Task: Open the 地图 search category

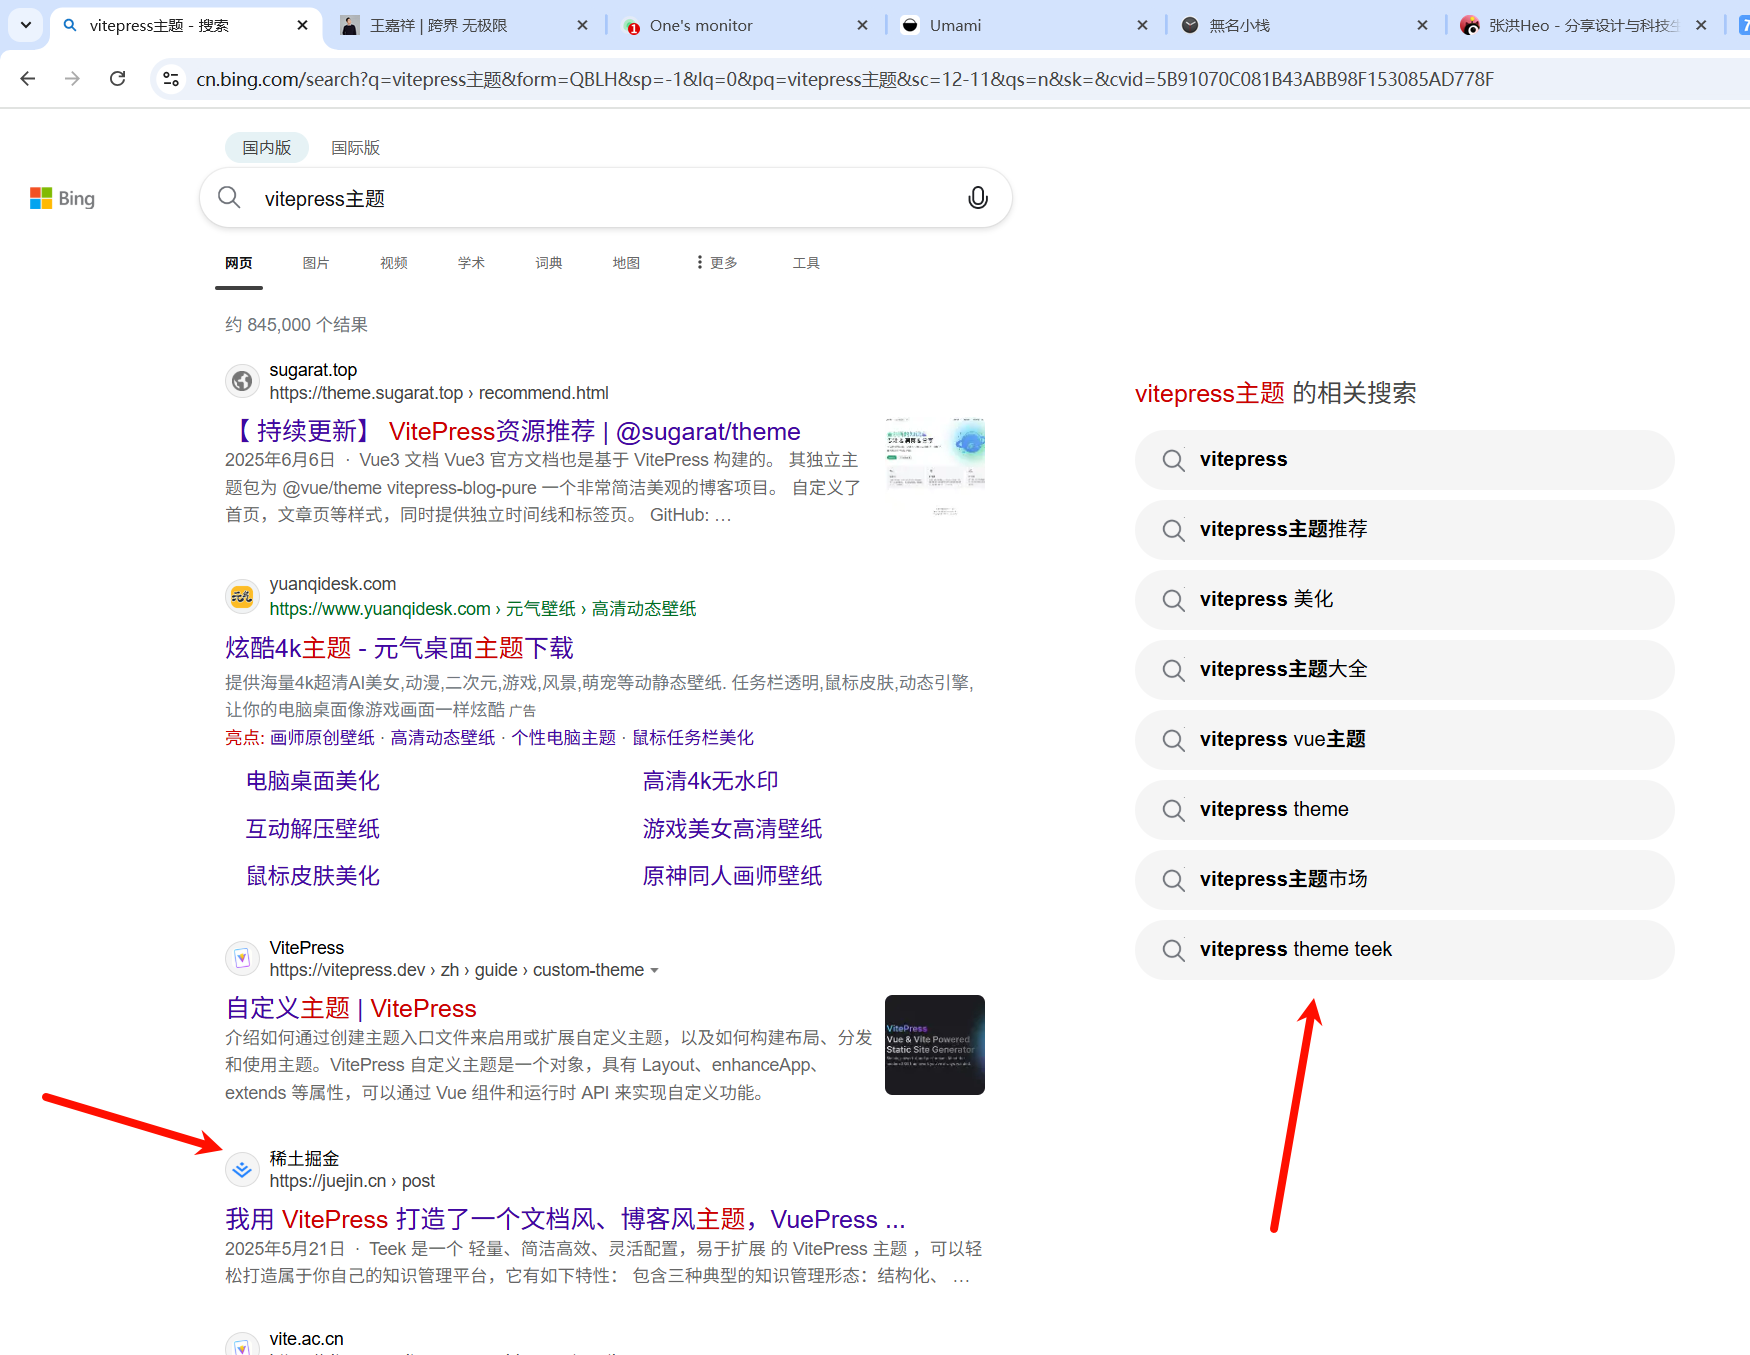Action: 626,263
